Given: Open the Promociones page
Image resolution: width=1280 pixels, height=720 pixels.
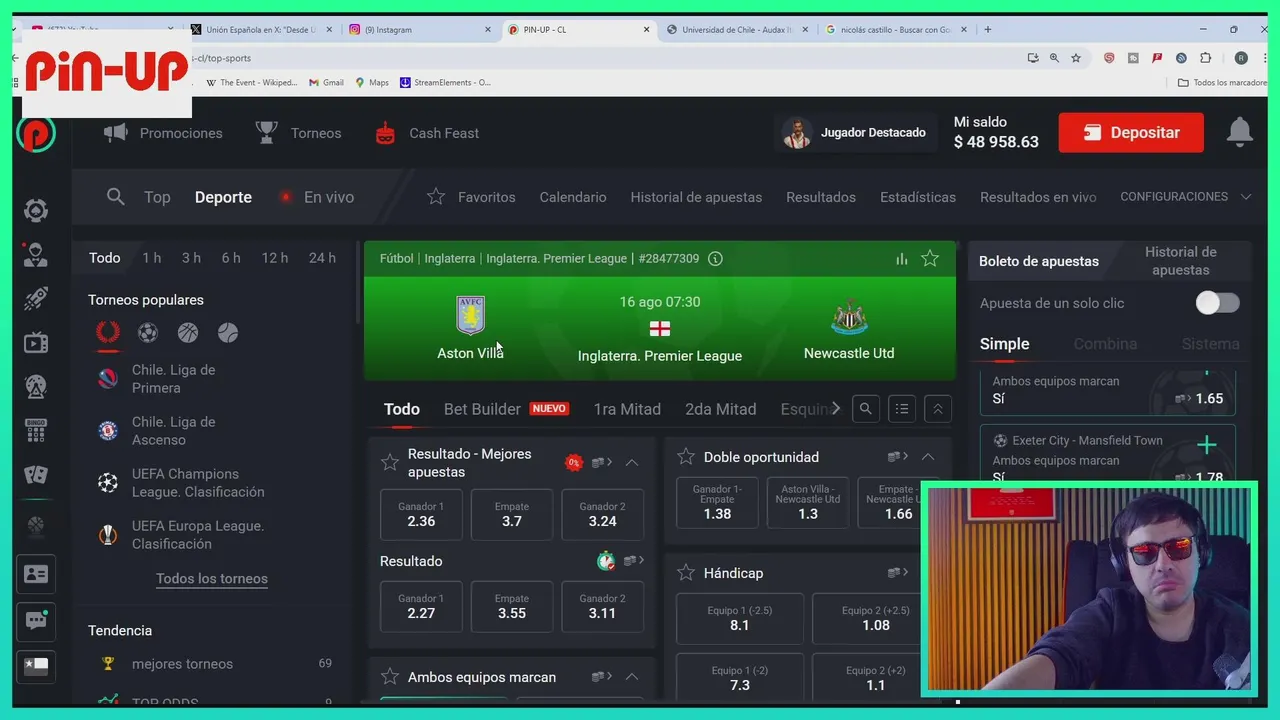Looking at the screenshot, I should point(163,133).
